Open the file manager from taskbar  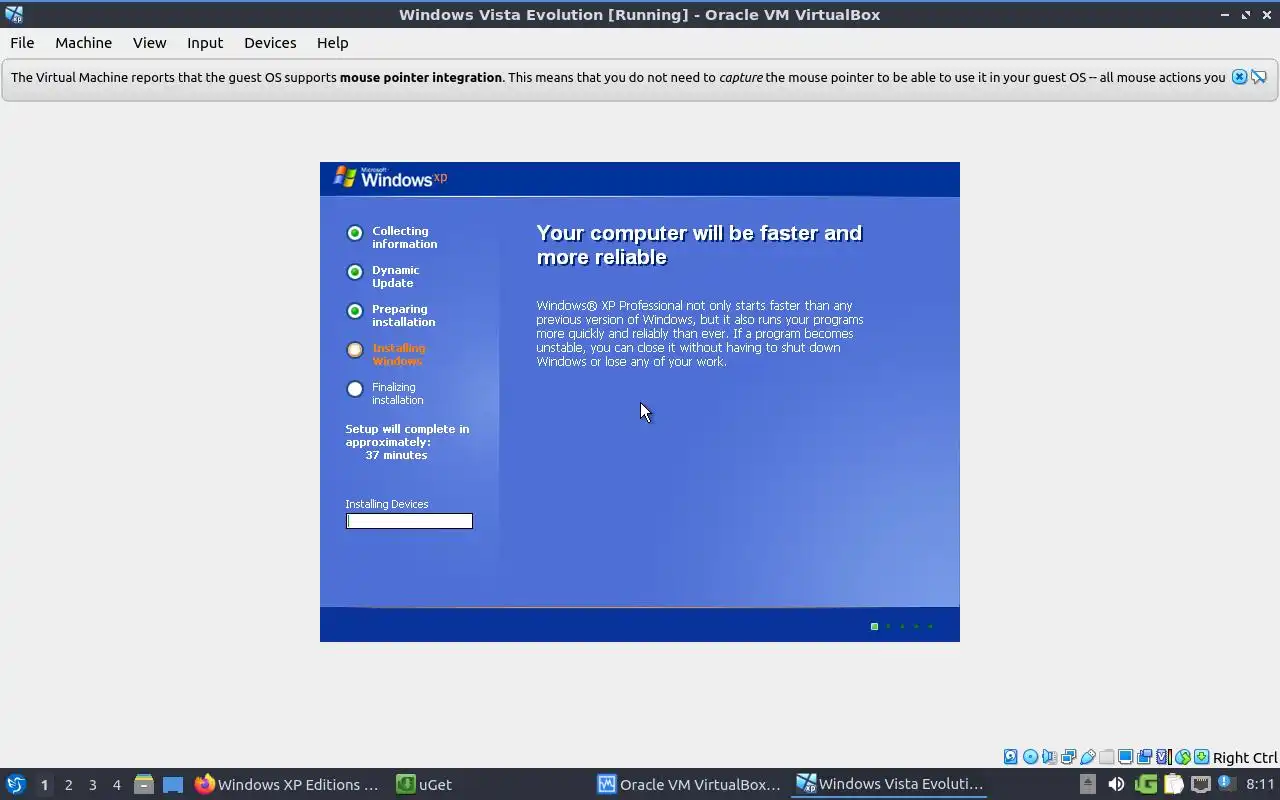click(x=144, y=784)
